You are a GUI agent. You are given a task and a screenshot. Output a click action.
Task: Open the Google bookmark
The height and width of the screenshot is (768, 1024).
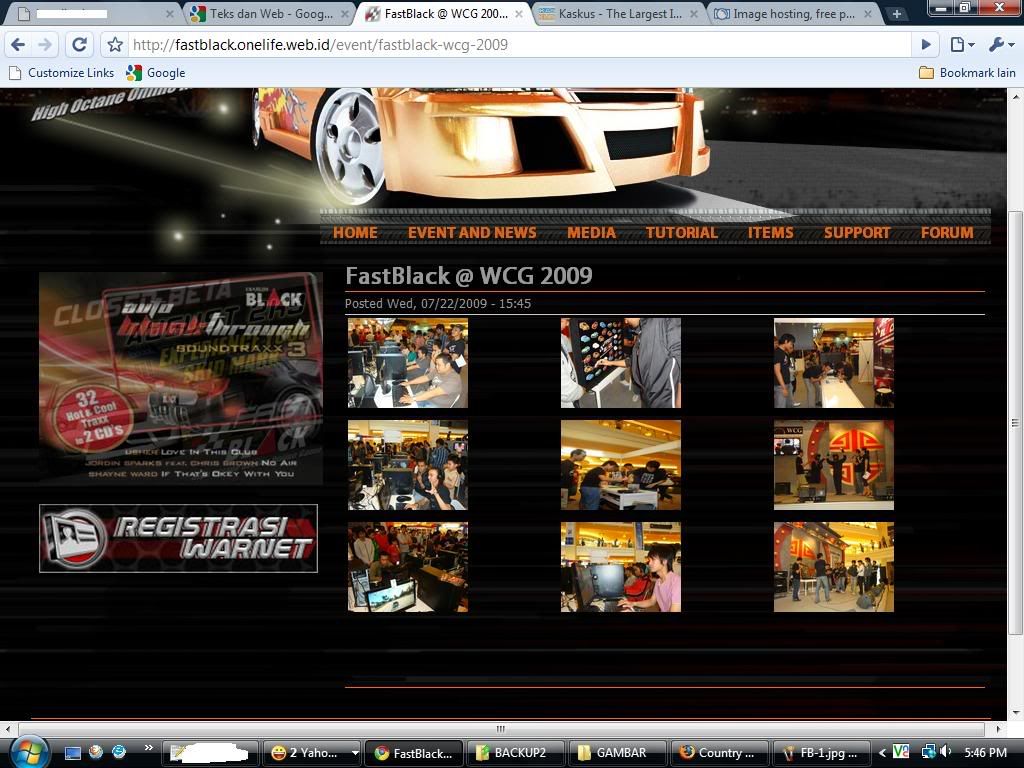pos(156,73)
